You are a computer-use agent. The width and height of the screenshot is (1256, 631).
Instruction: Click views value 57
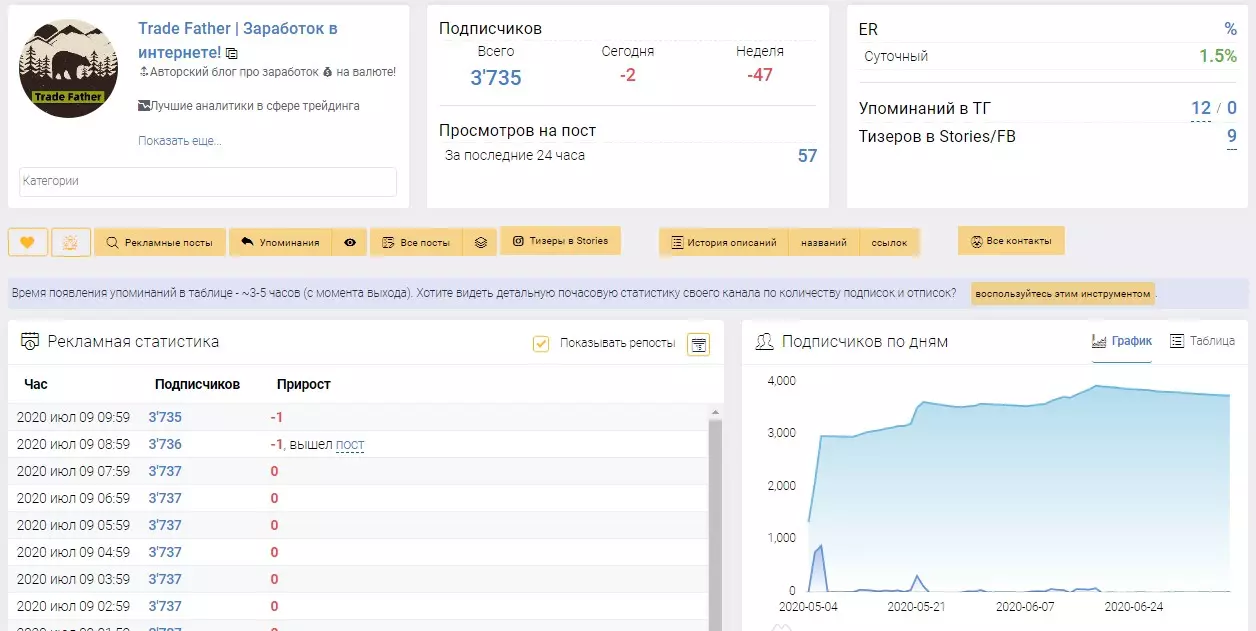807,156
